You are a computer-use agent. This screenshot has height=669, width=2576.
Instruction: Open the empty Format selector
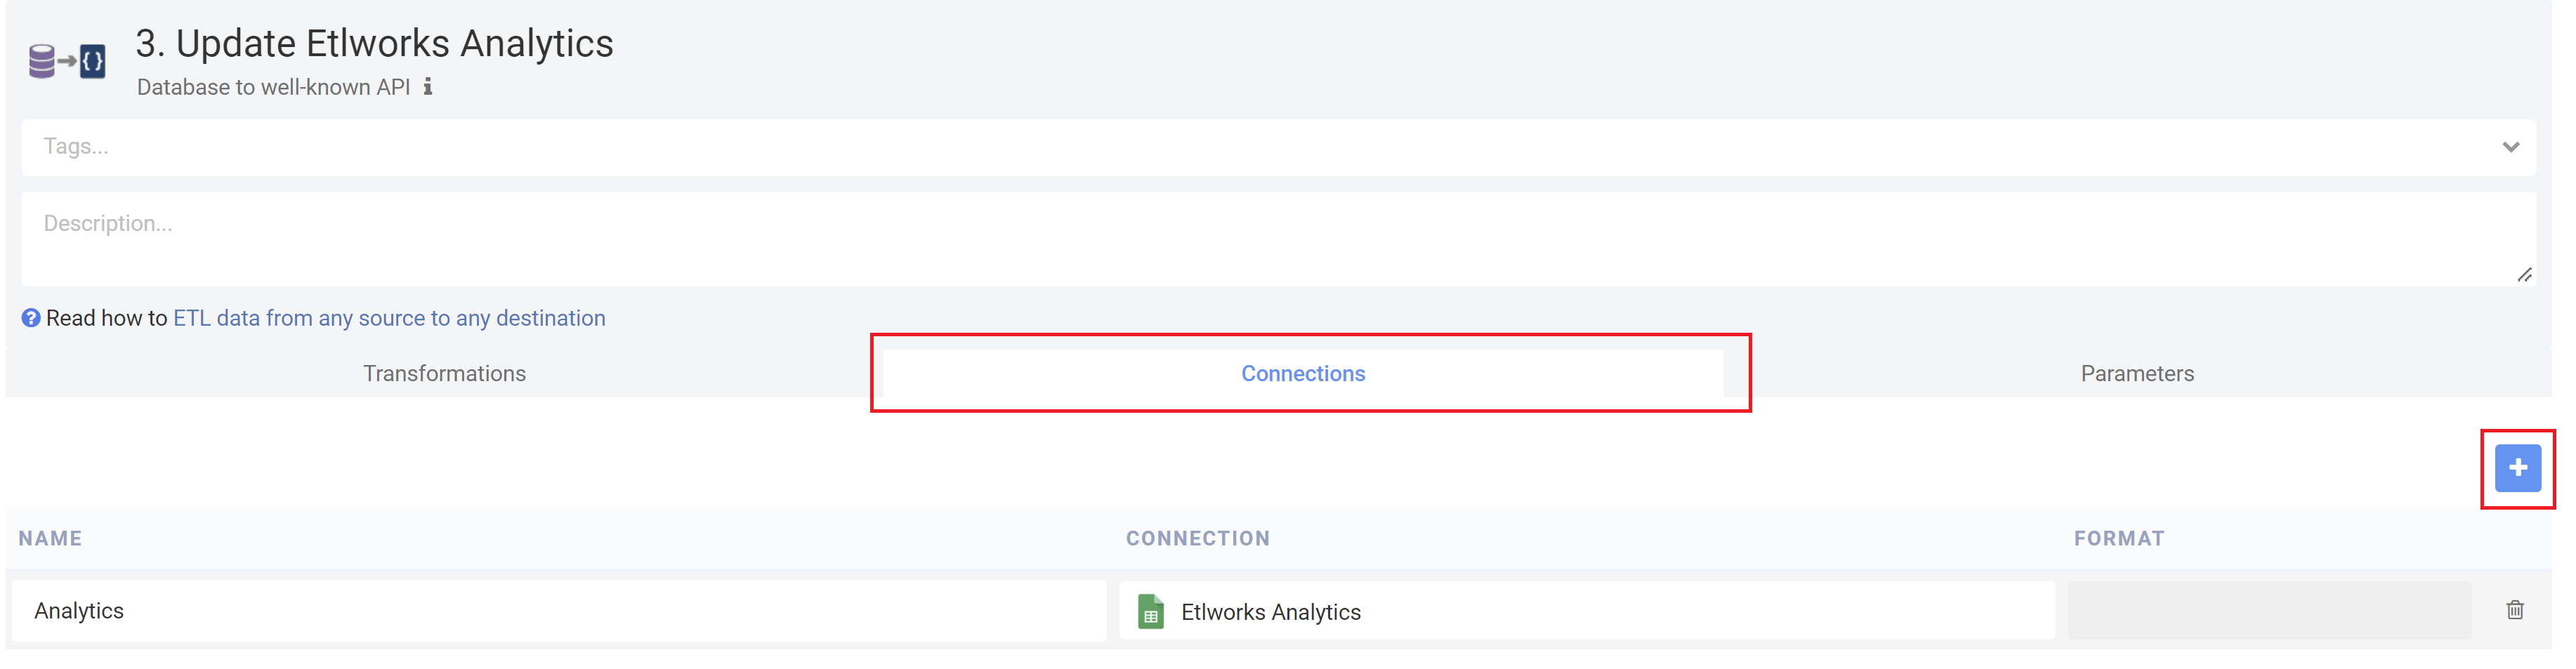(2268, 611)
